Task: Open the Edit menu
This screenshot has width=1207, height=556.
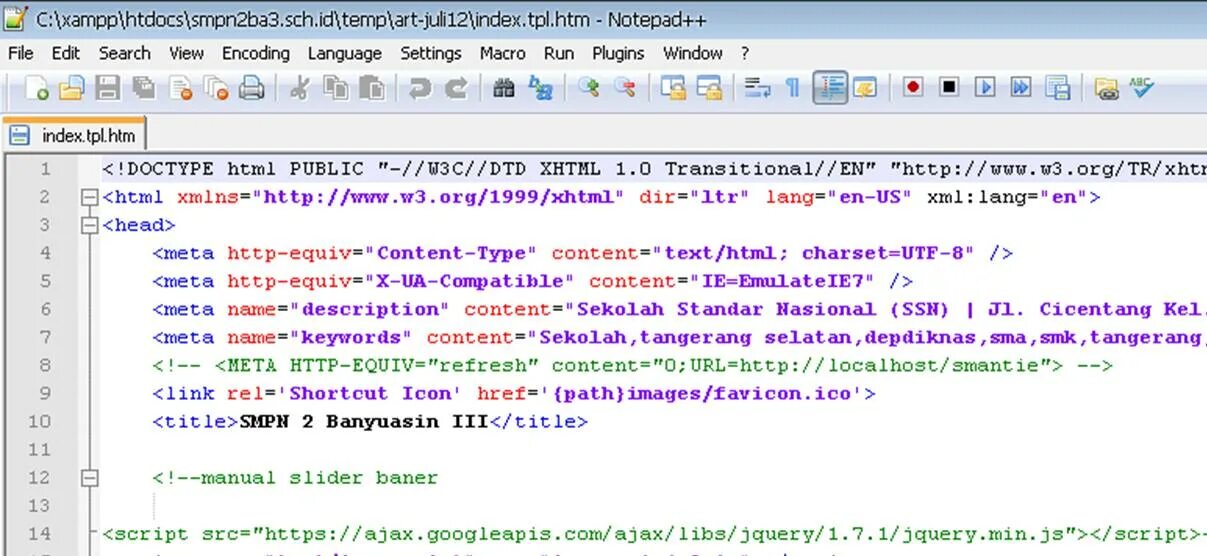Action: pyautogui.click(x=66, y=53)
